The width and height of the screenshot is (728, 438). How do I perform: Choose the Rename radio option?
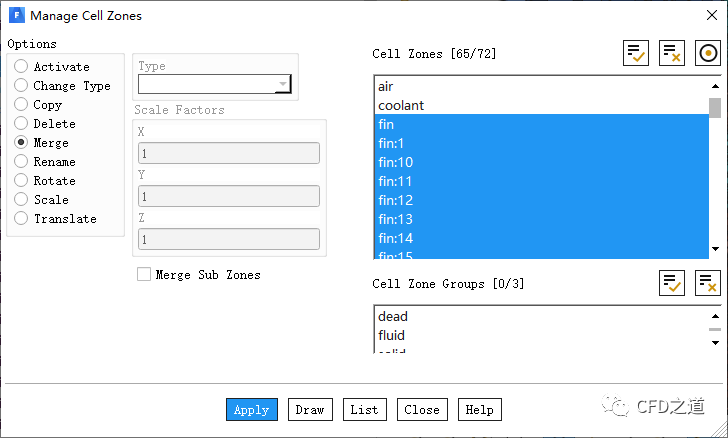coord(21,162)
